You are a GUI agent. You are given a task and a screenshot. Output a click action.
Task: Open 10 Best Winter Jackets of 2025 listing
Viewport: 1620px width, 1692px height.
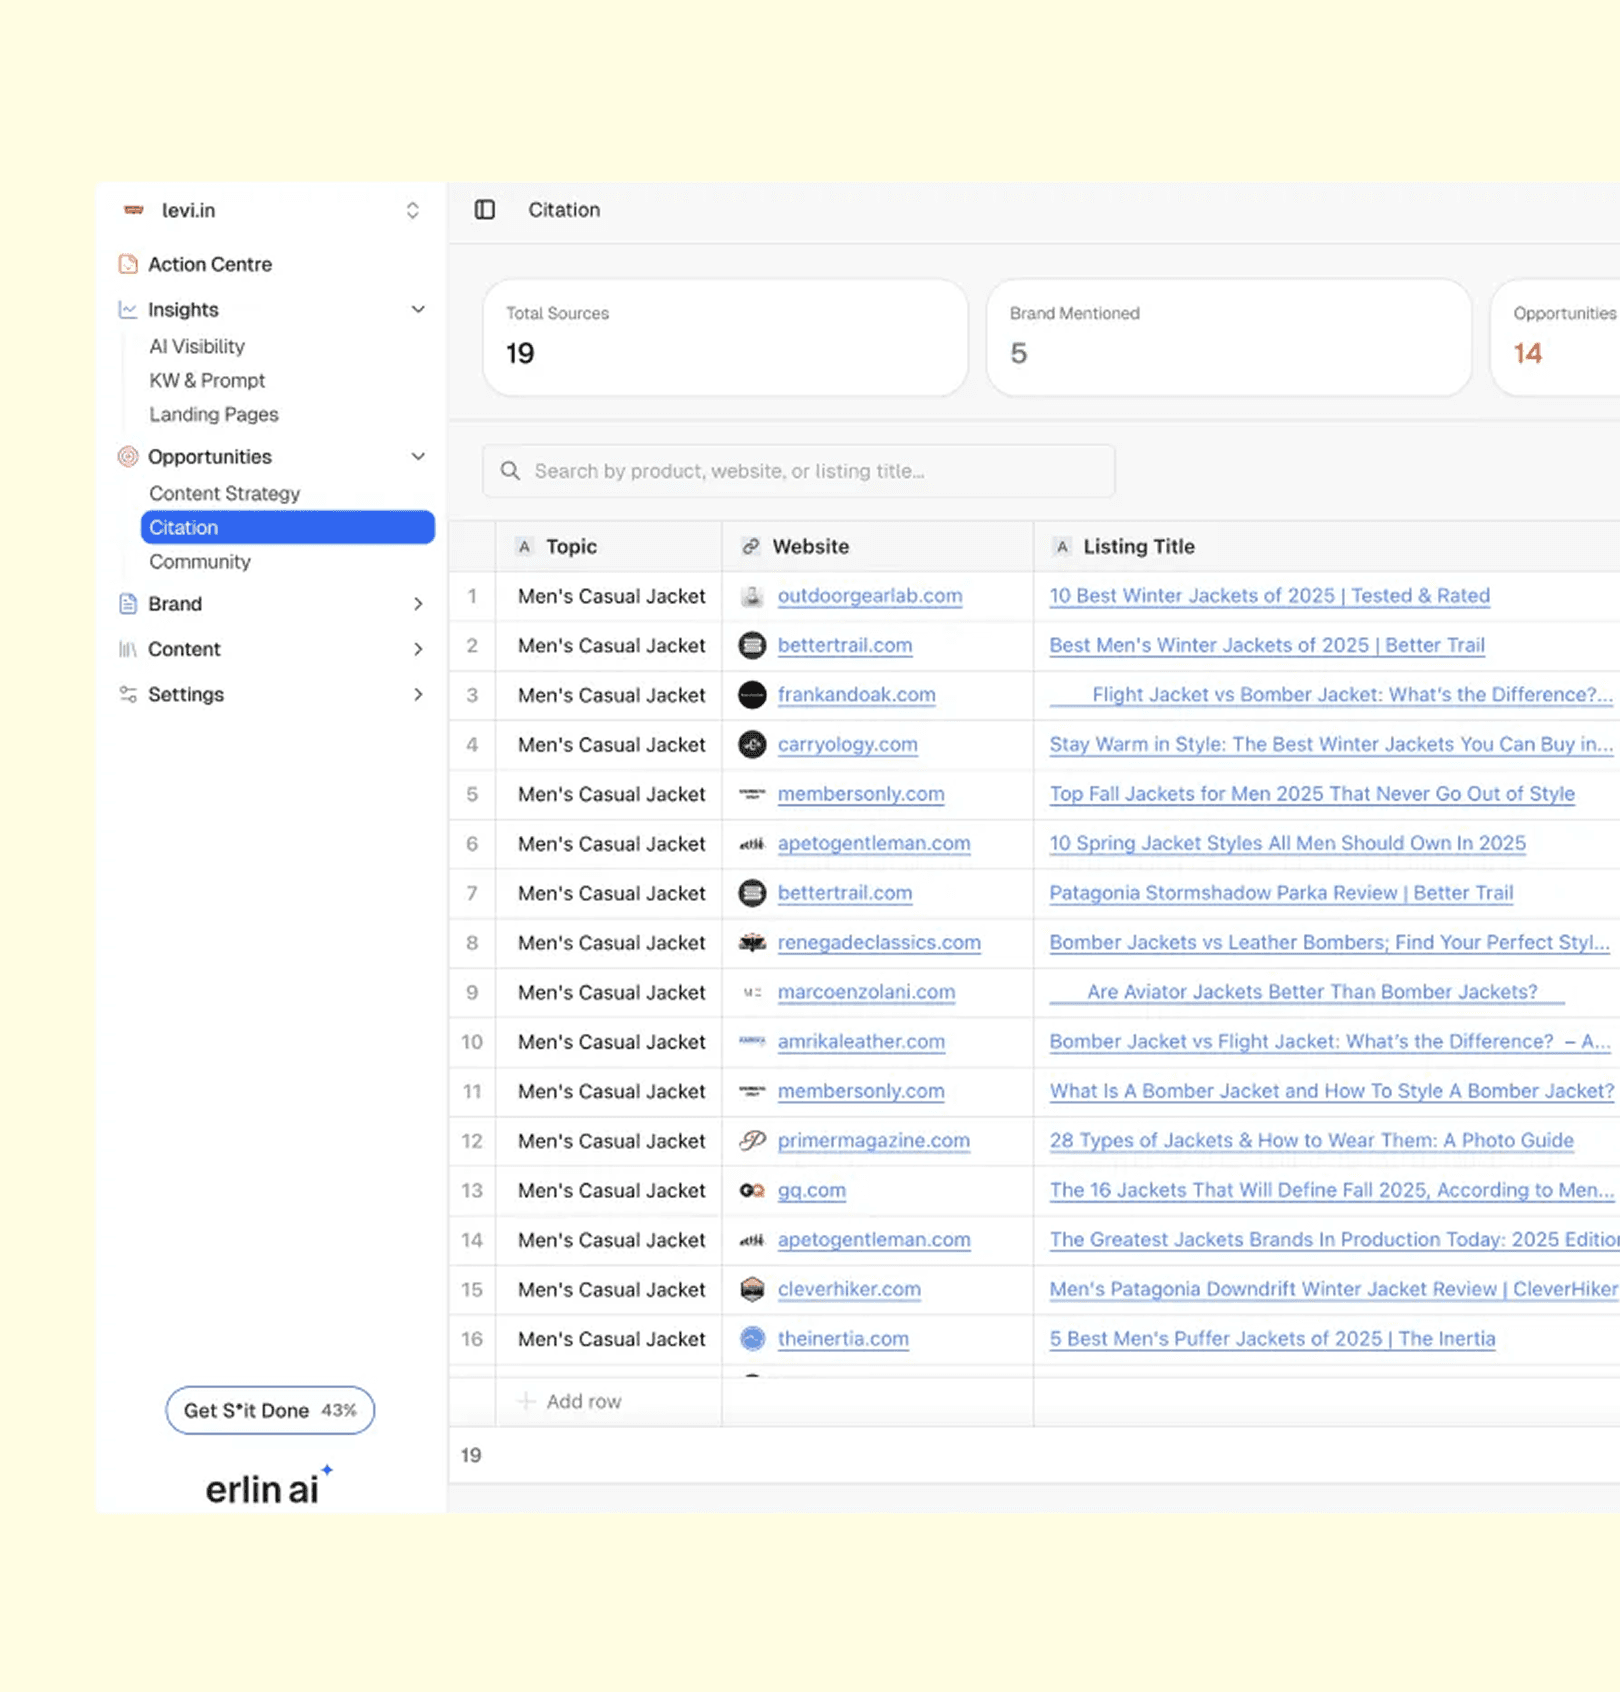1269,596
